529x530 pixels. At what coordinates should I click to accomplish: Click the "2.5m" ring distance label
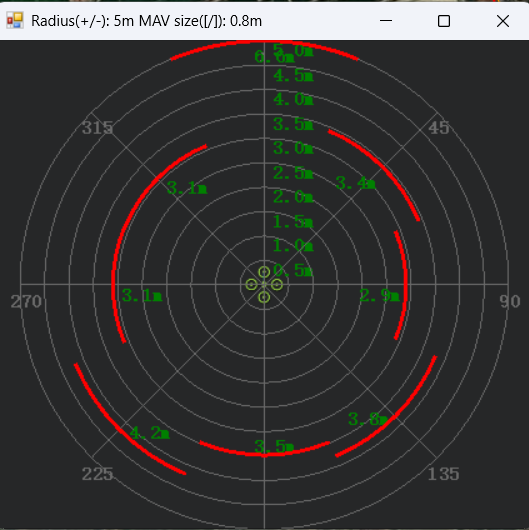pyautogui.click(x=293, y=173)
